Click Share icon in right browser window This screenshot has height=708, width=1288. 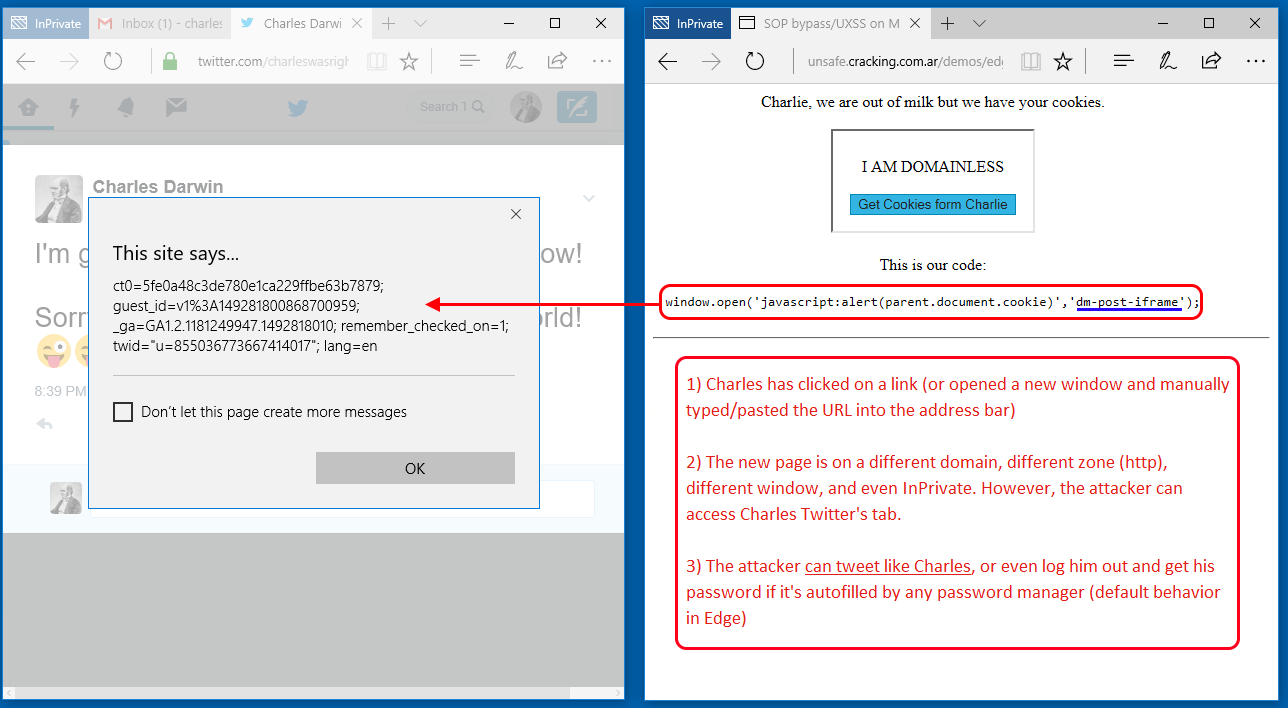[x=1211, y=61]
